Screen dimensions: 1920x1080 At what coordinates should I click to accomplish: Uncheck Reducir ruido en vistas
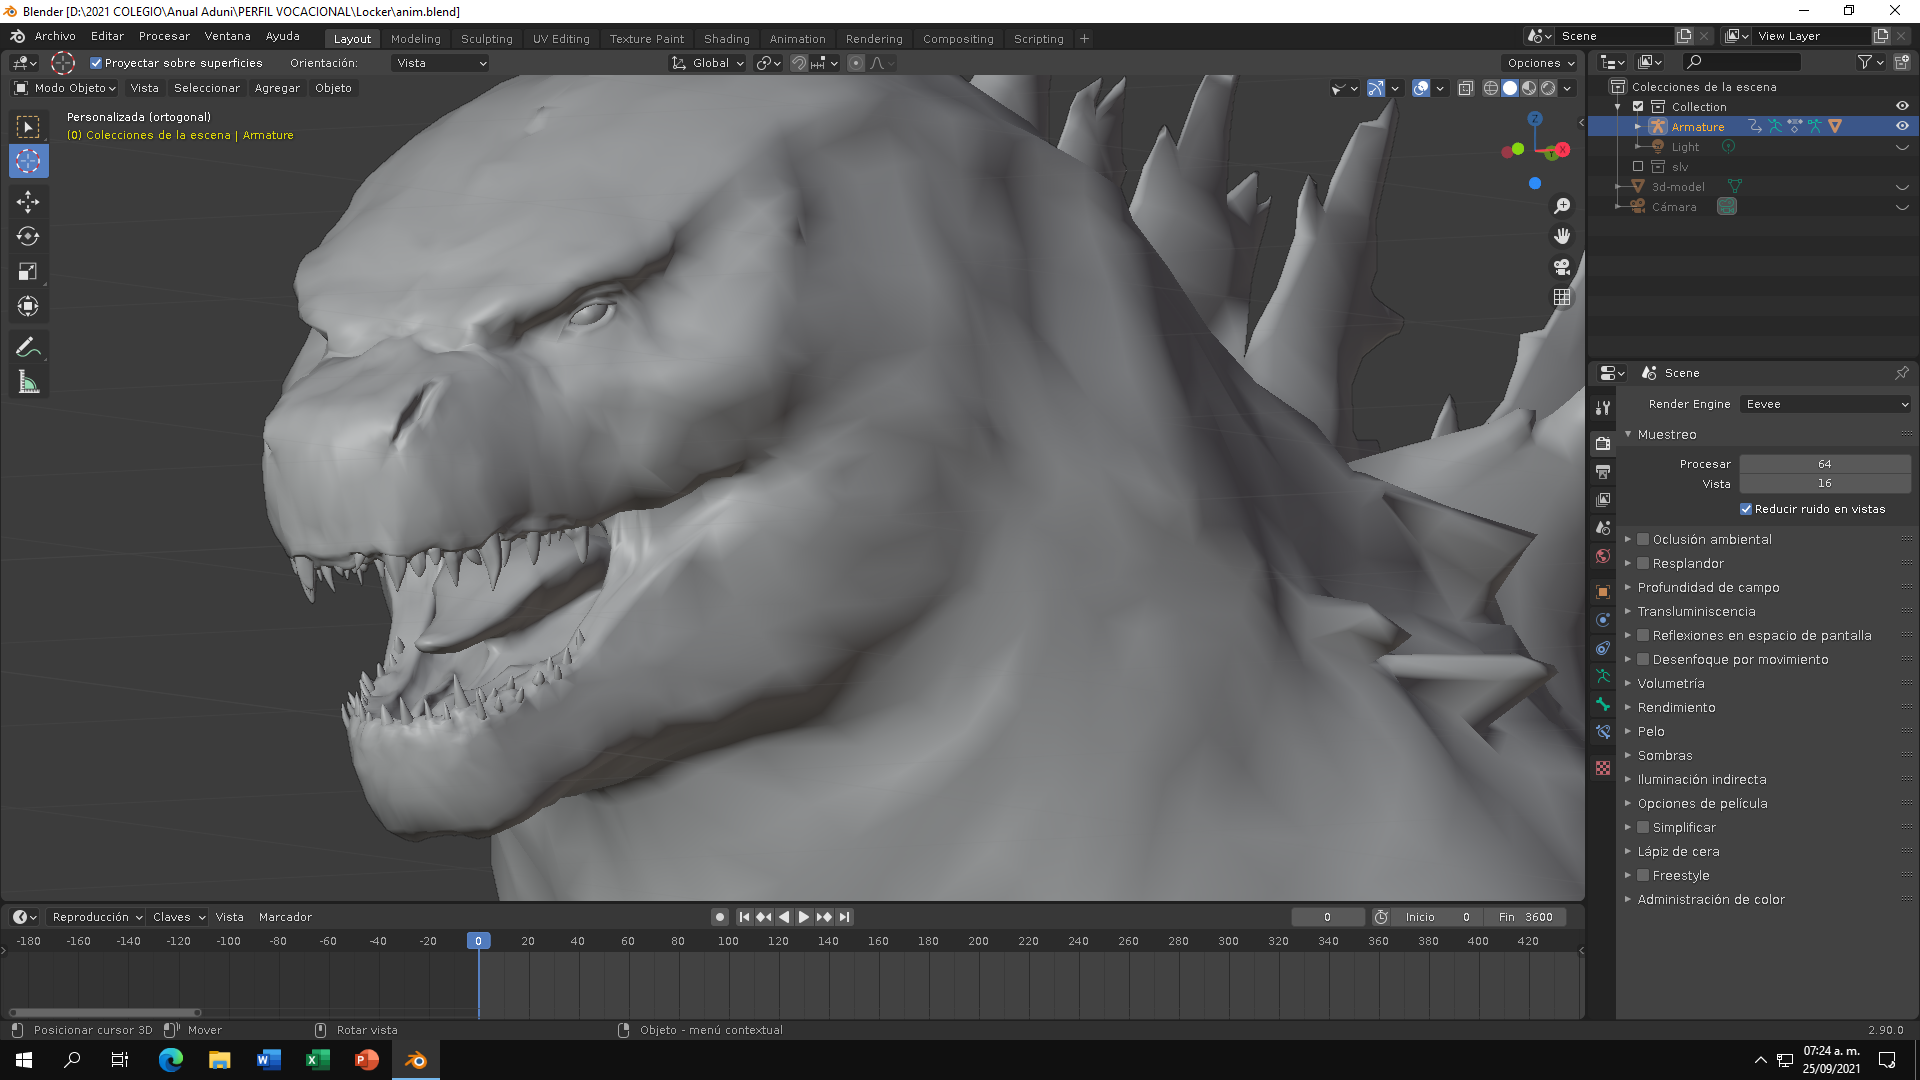pos(1746,509)
